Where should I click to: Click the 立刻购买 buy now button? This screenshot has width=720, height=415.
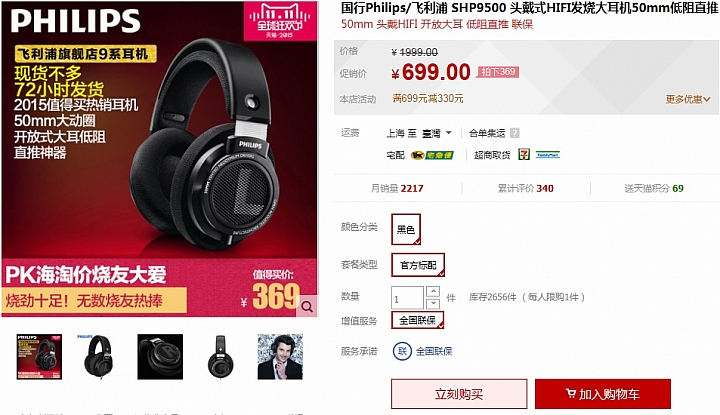tap(459, 394)
